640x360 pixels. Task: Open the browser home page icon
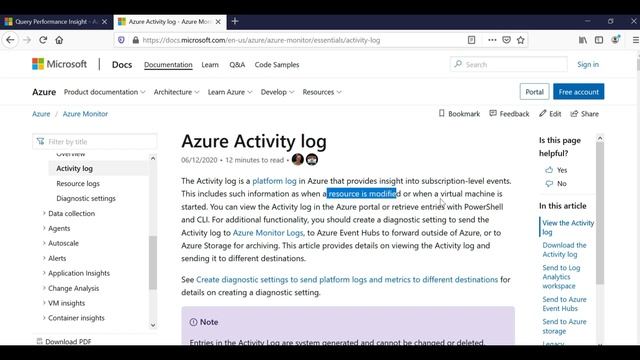coord(59,40)
